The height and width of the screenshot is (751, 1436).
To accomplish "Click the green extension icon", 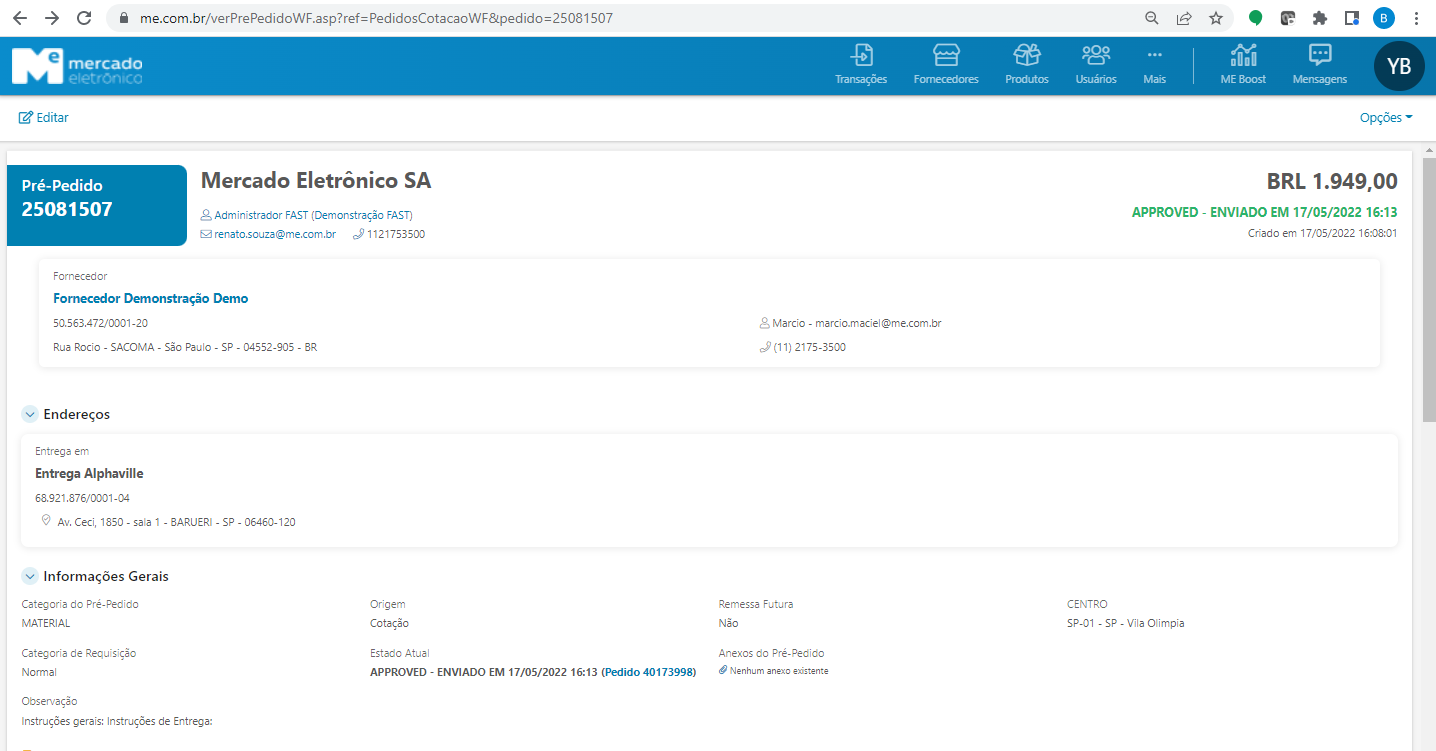I will click(x=1256, y=18).
